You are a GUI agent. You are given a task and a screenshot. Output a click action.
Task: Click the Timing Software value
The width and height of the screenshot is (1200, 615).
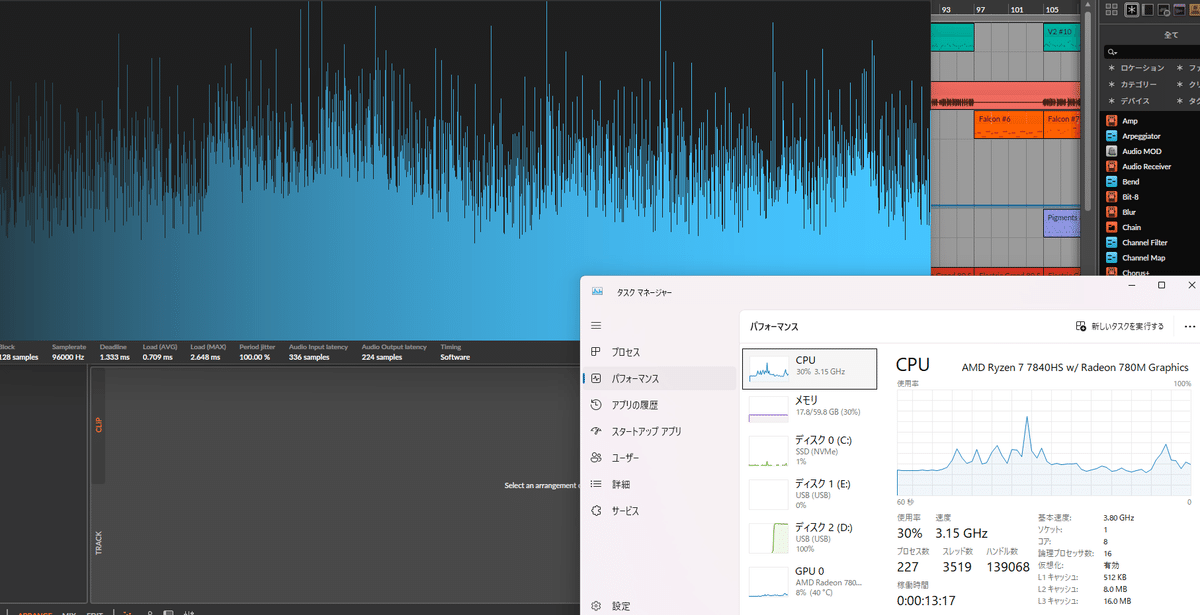click(455, 357)
